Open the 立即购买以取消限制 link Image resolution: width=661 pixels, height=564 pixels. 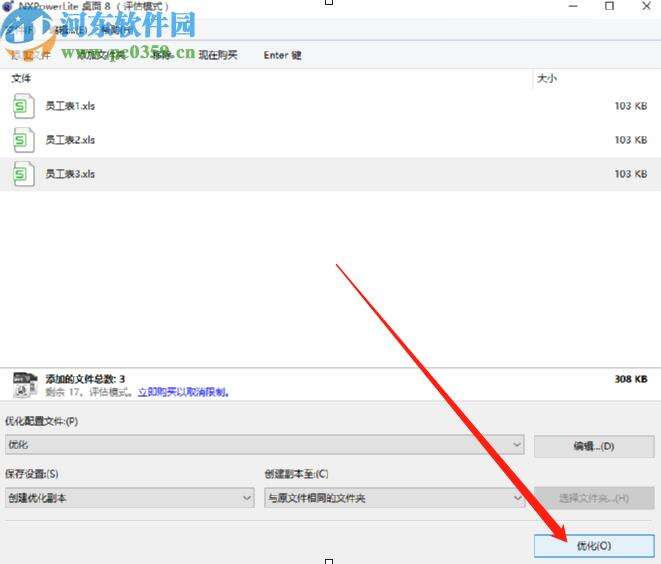(183, 392)
